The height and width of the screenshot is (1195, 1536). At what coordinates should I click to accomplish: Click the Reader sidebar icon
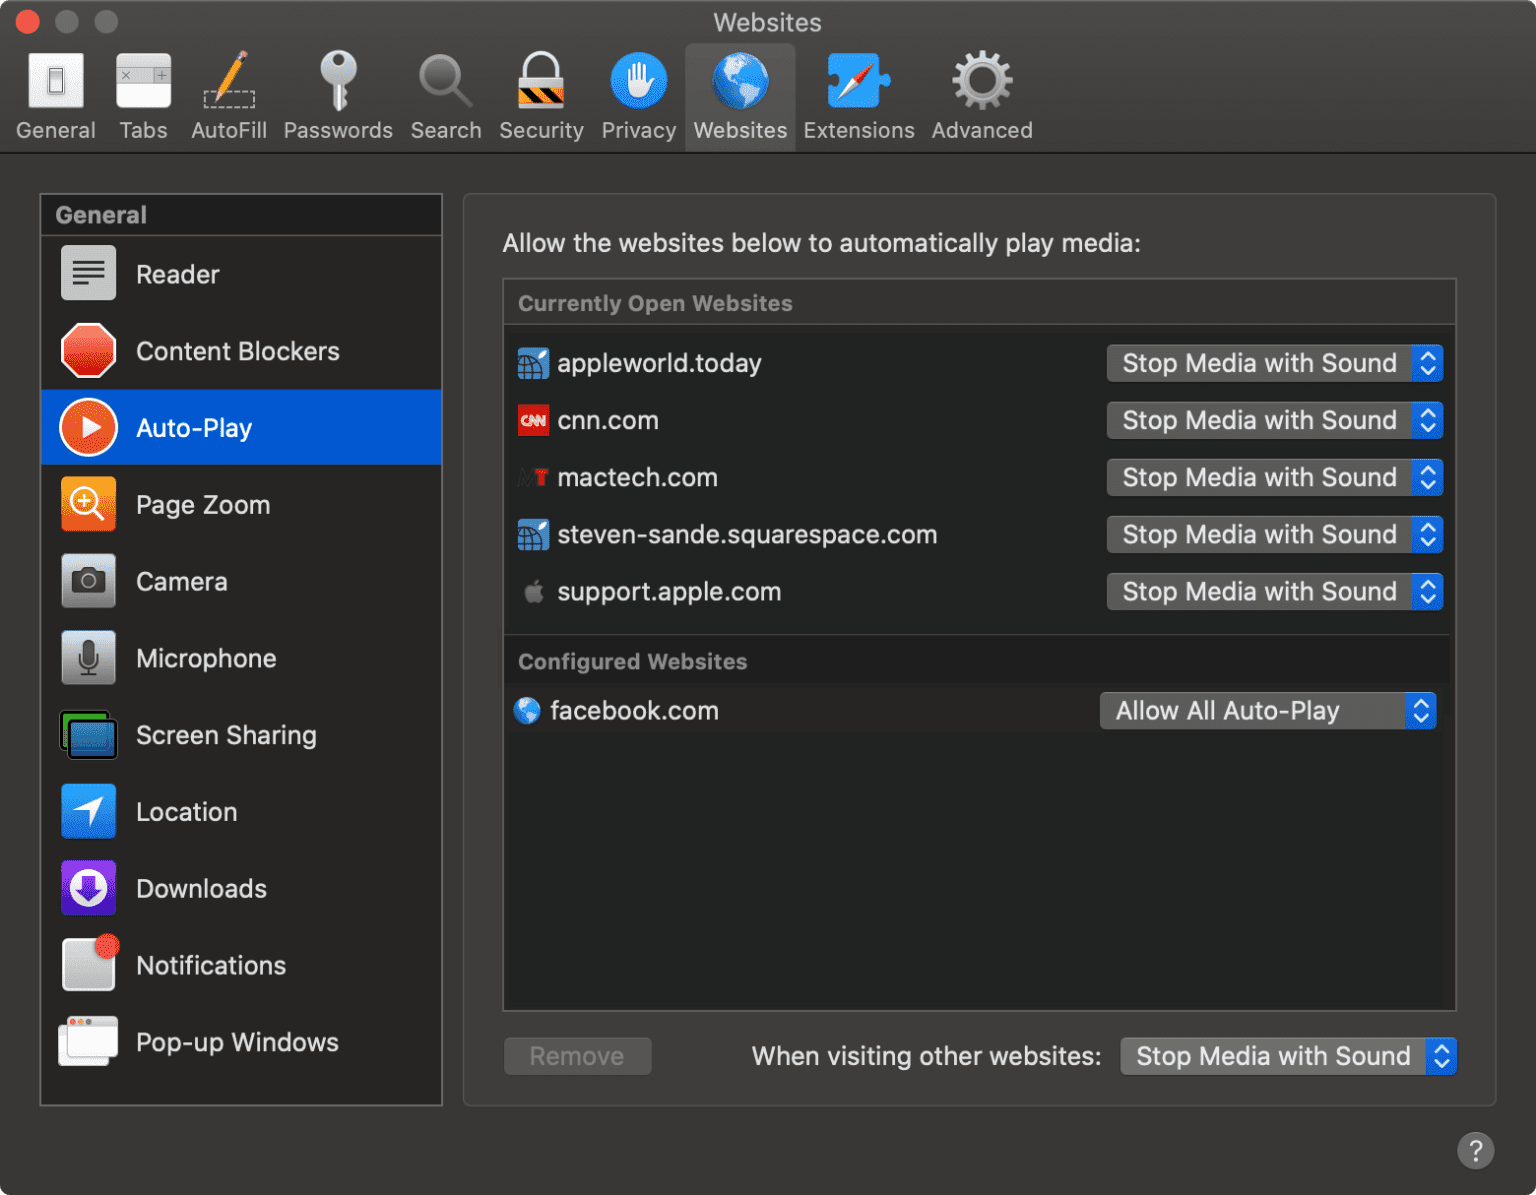click(x=88, y=272)
